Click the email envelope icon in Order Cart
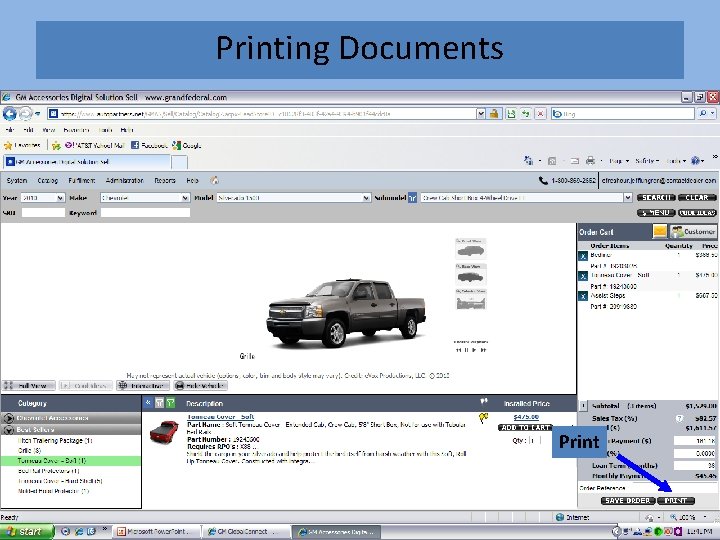 [x=660, y=231]
